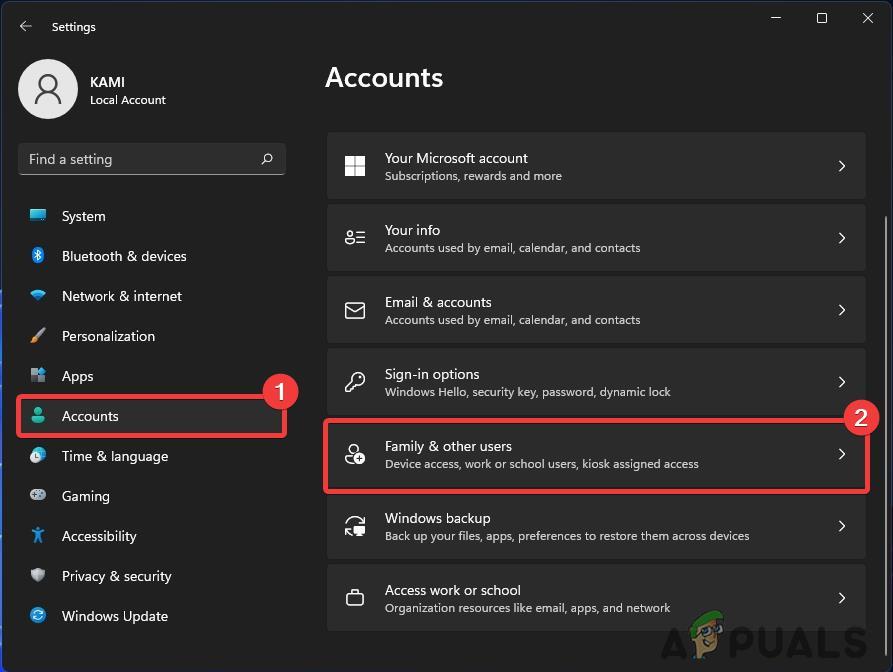Click the Accessibility figure icon
The height and width of the screenshot is (672, 893).
point(38,536)
